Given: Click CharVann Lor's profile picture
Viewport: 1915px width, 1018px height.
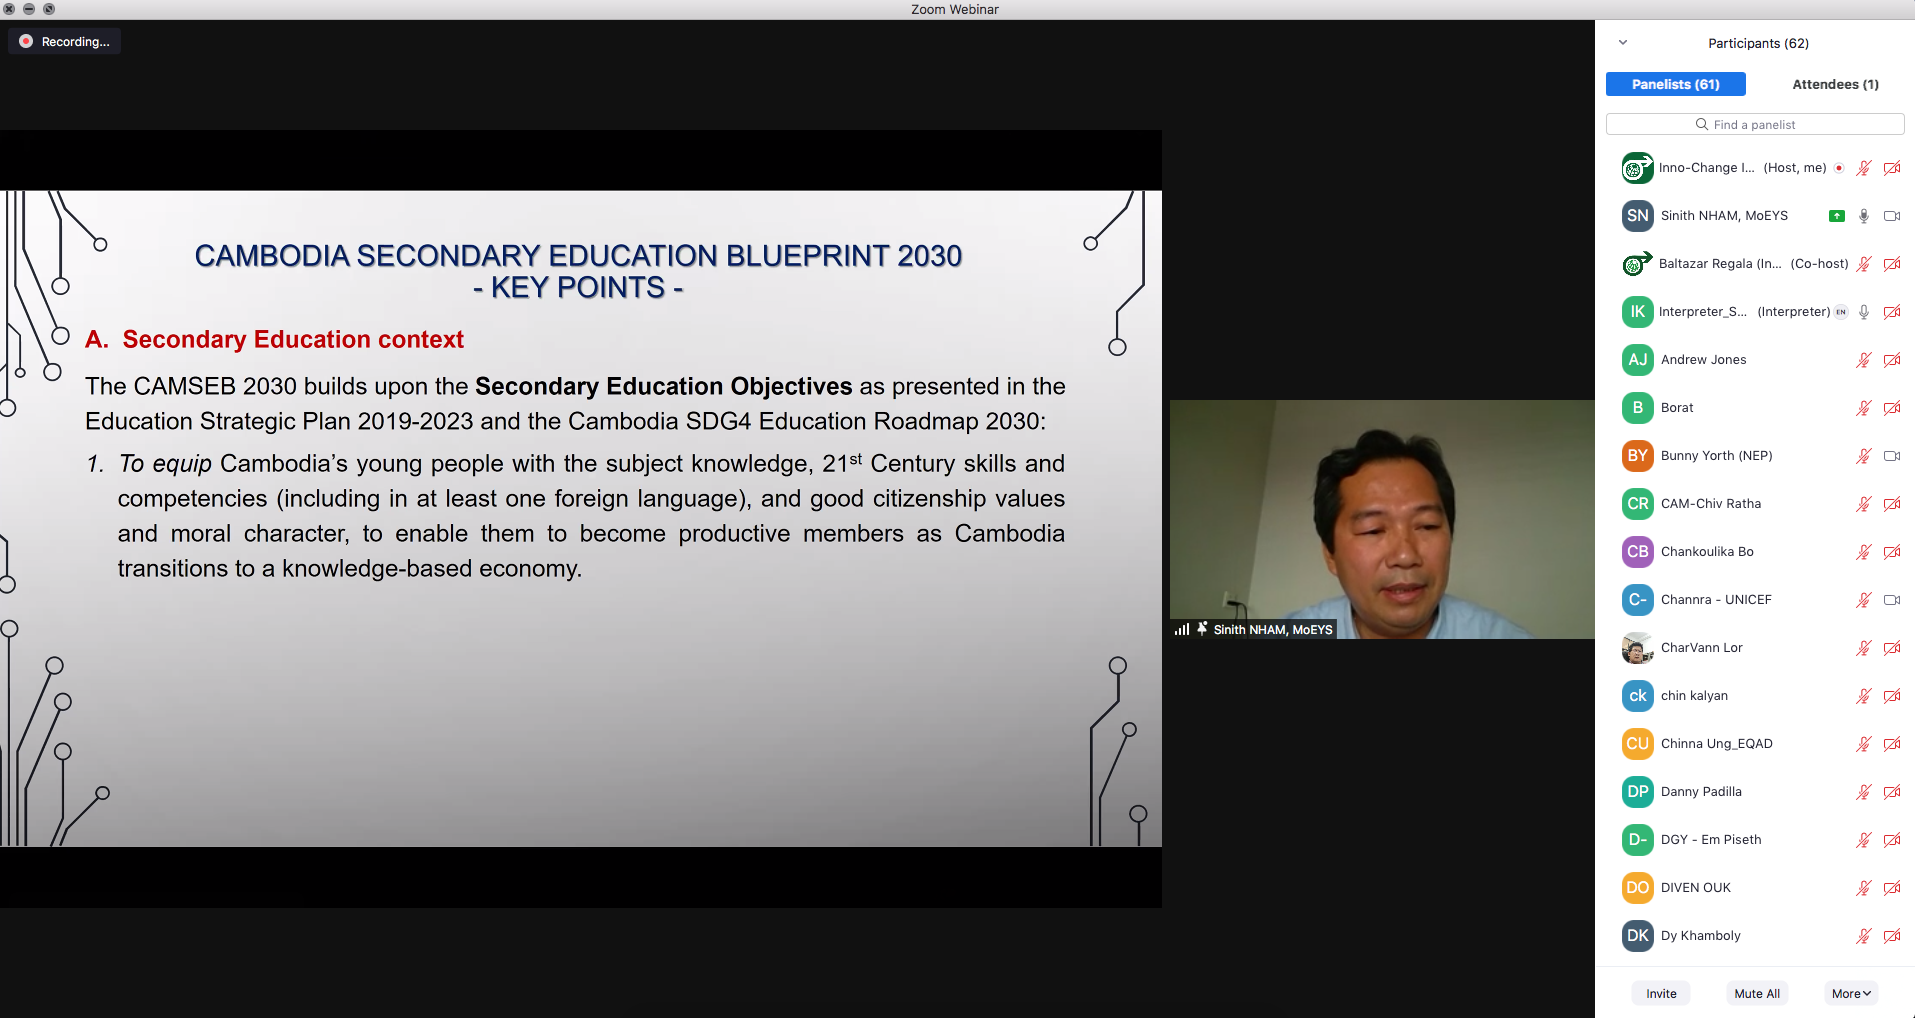Looking at the screenshot, I should pyautogui.click(x=1637, y=648).
